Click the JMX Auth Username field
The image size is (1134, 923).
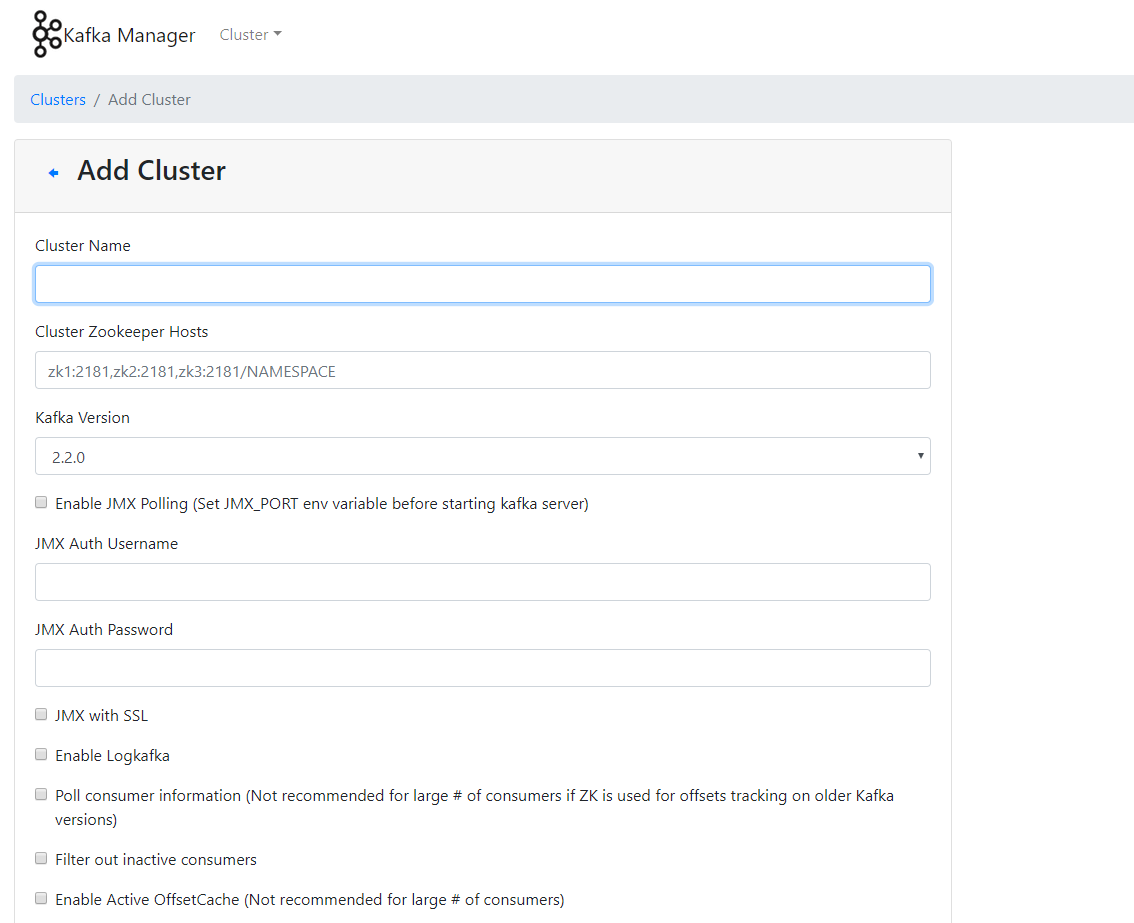point(482,582)
